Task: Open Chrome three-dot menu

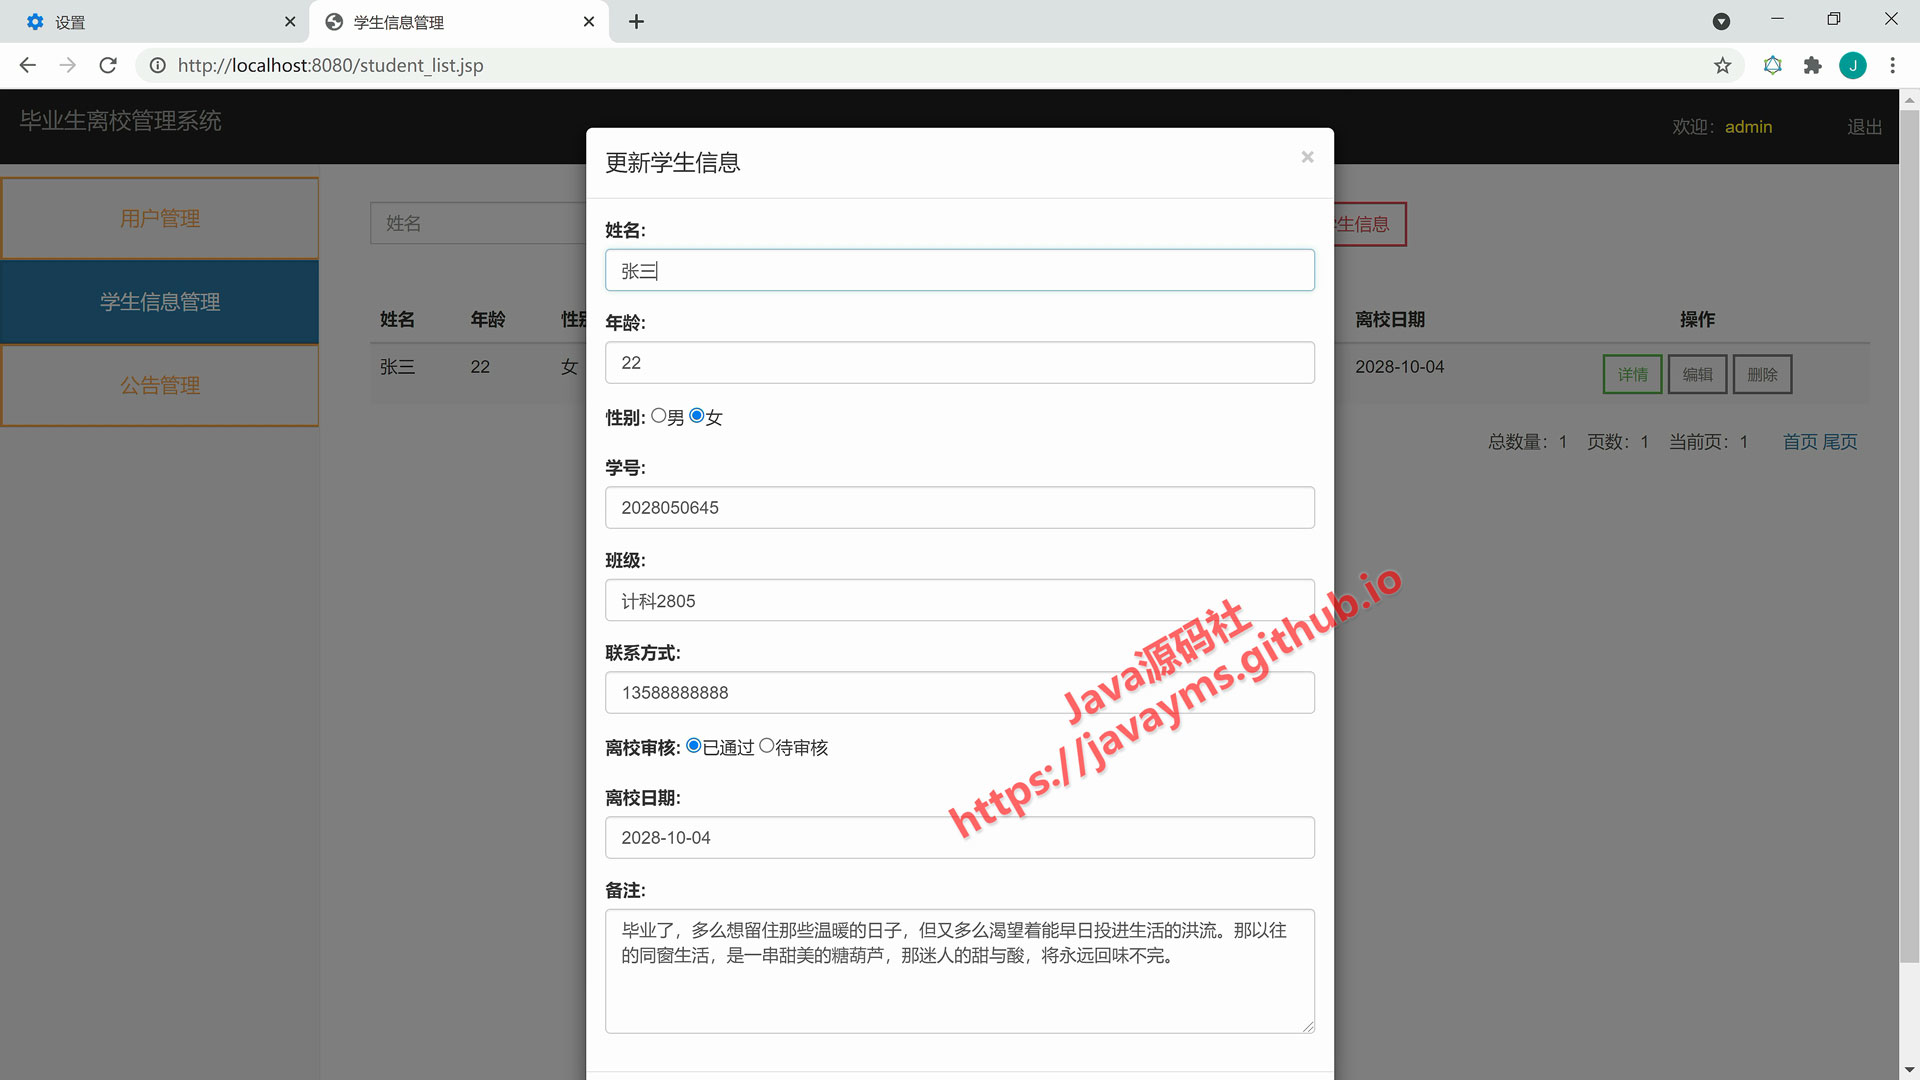Action: tap(1892, 65)
